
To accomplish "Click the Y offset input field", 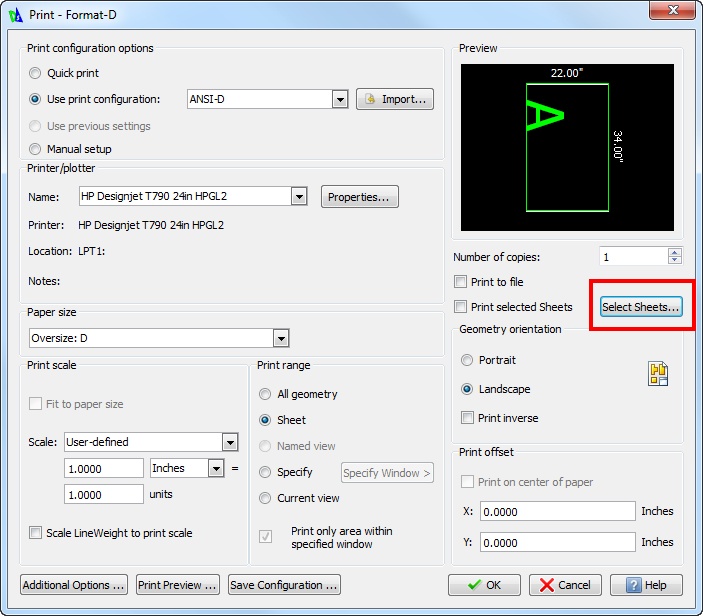I will tap(557, 542).
